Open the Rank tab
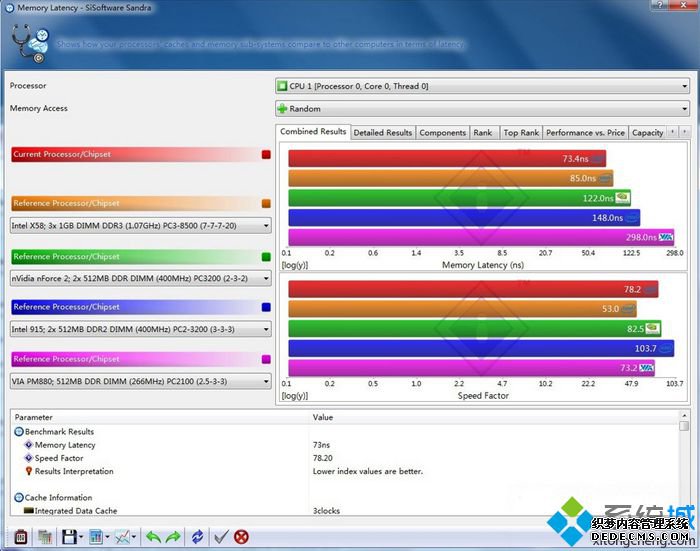Image resolution: width=700 pixels, height=551 pixels. pos(483,133)
